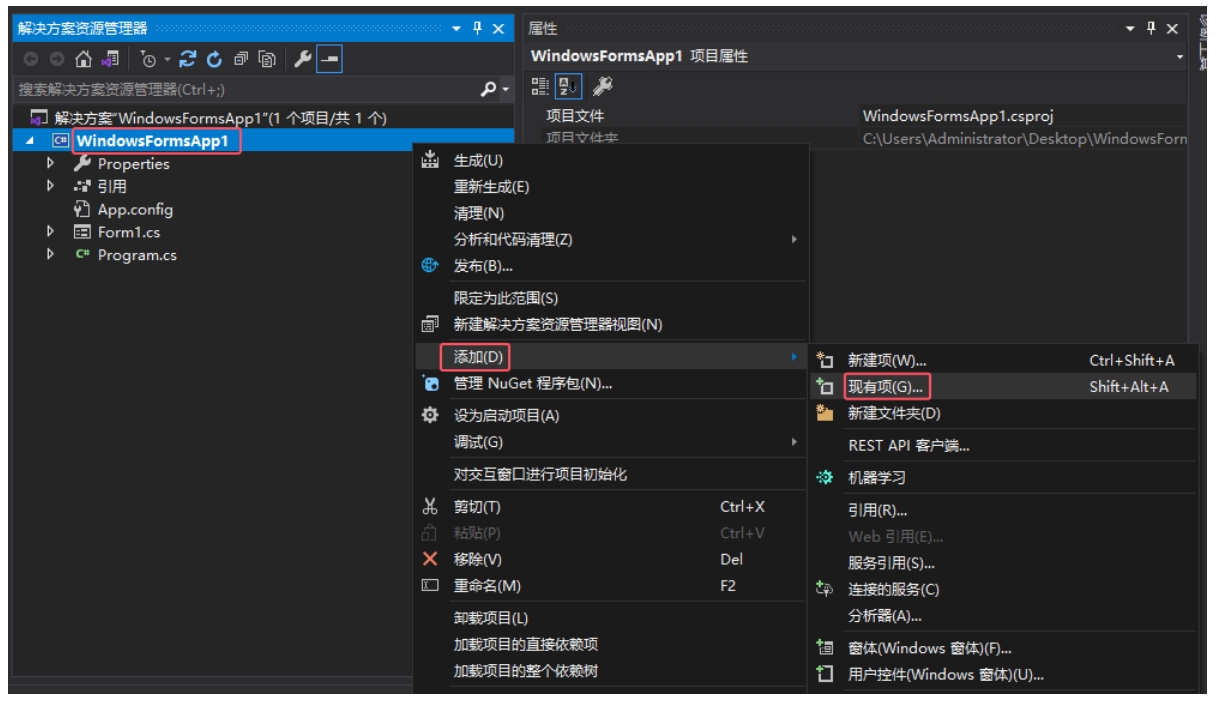Screen dimensions: 1215x702
Task: Open the 调试(G) submenu
Action: click(611, 442)
